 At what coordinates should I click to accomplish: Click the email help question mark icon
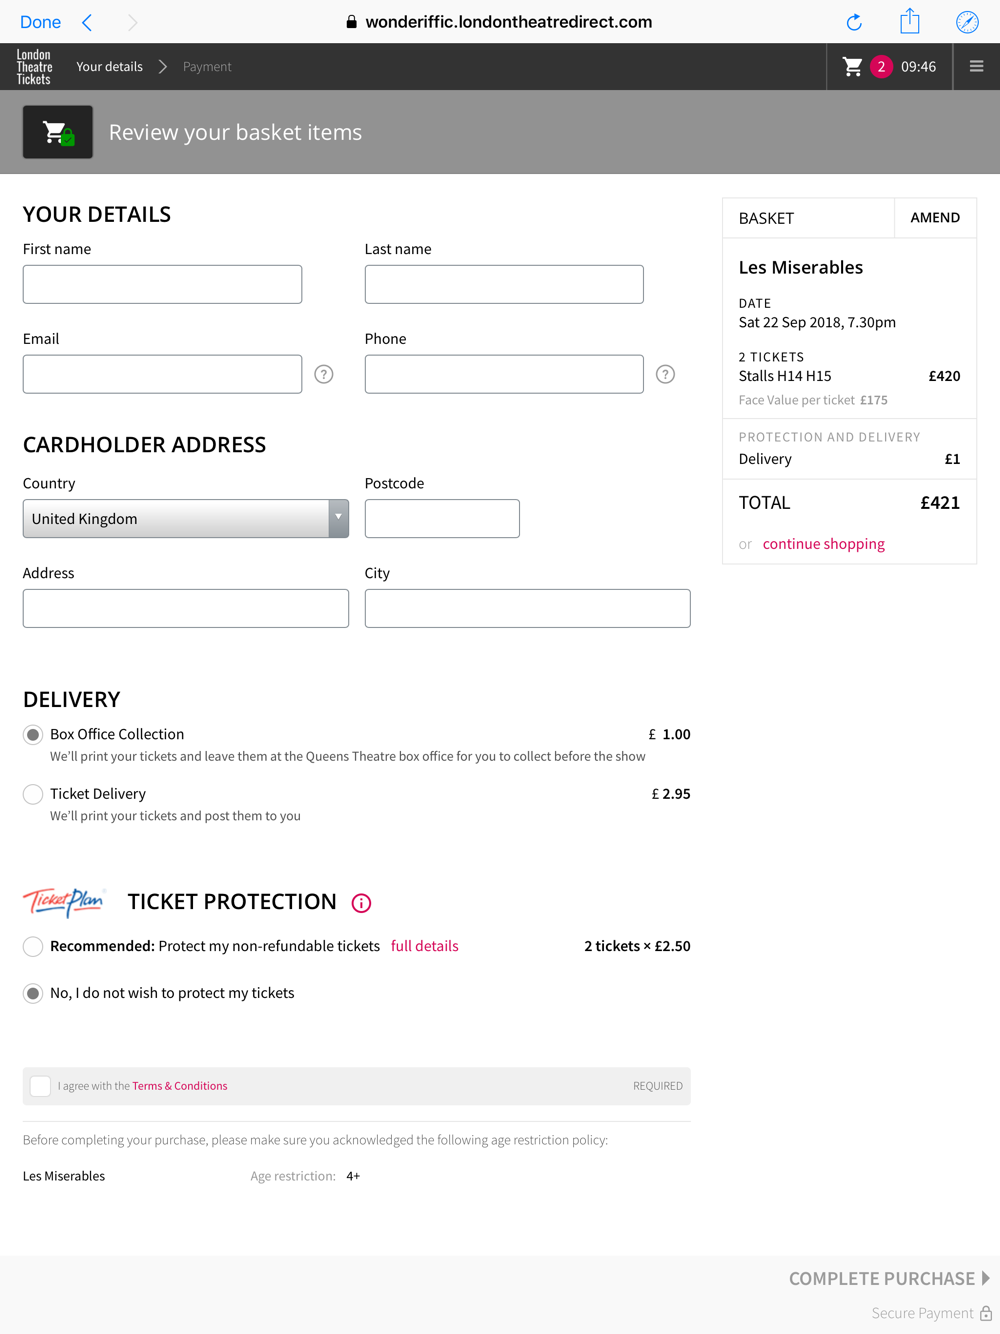324,374
